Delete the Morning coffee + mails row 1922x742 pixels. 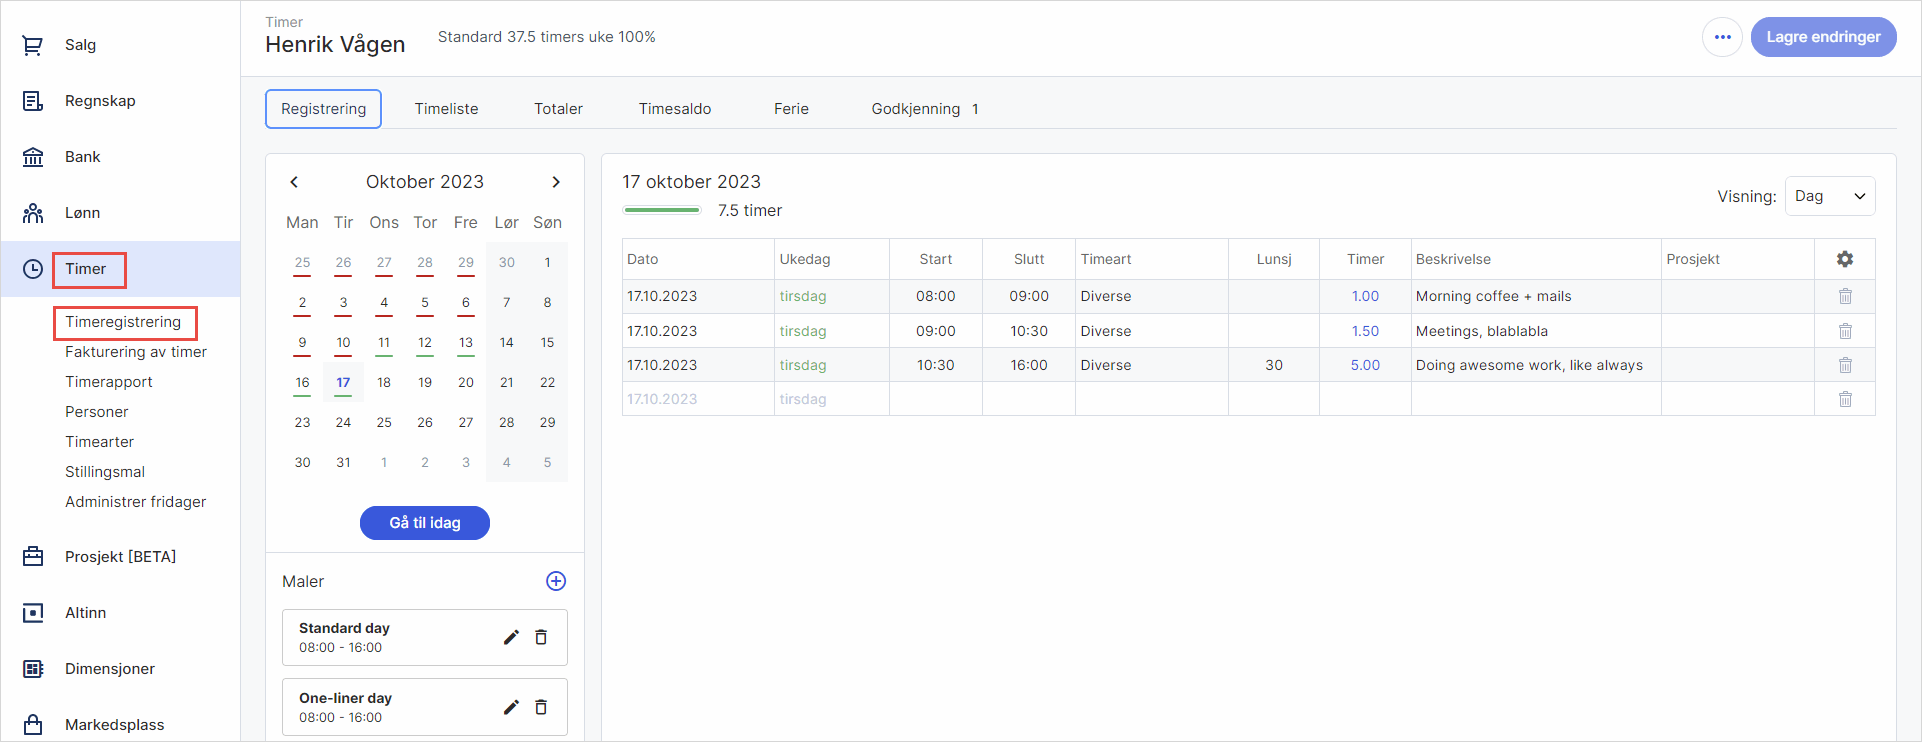(x=1844, y=296)
